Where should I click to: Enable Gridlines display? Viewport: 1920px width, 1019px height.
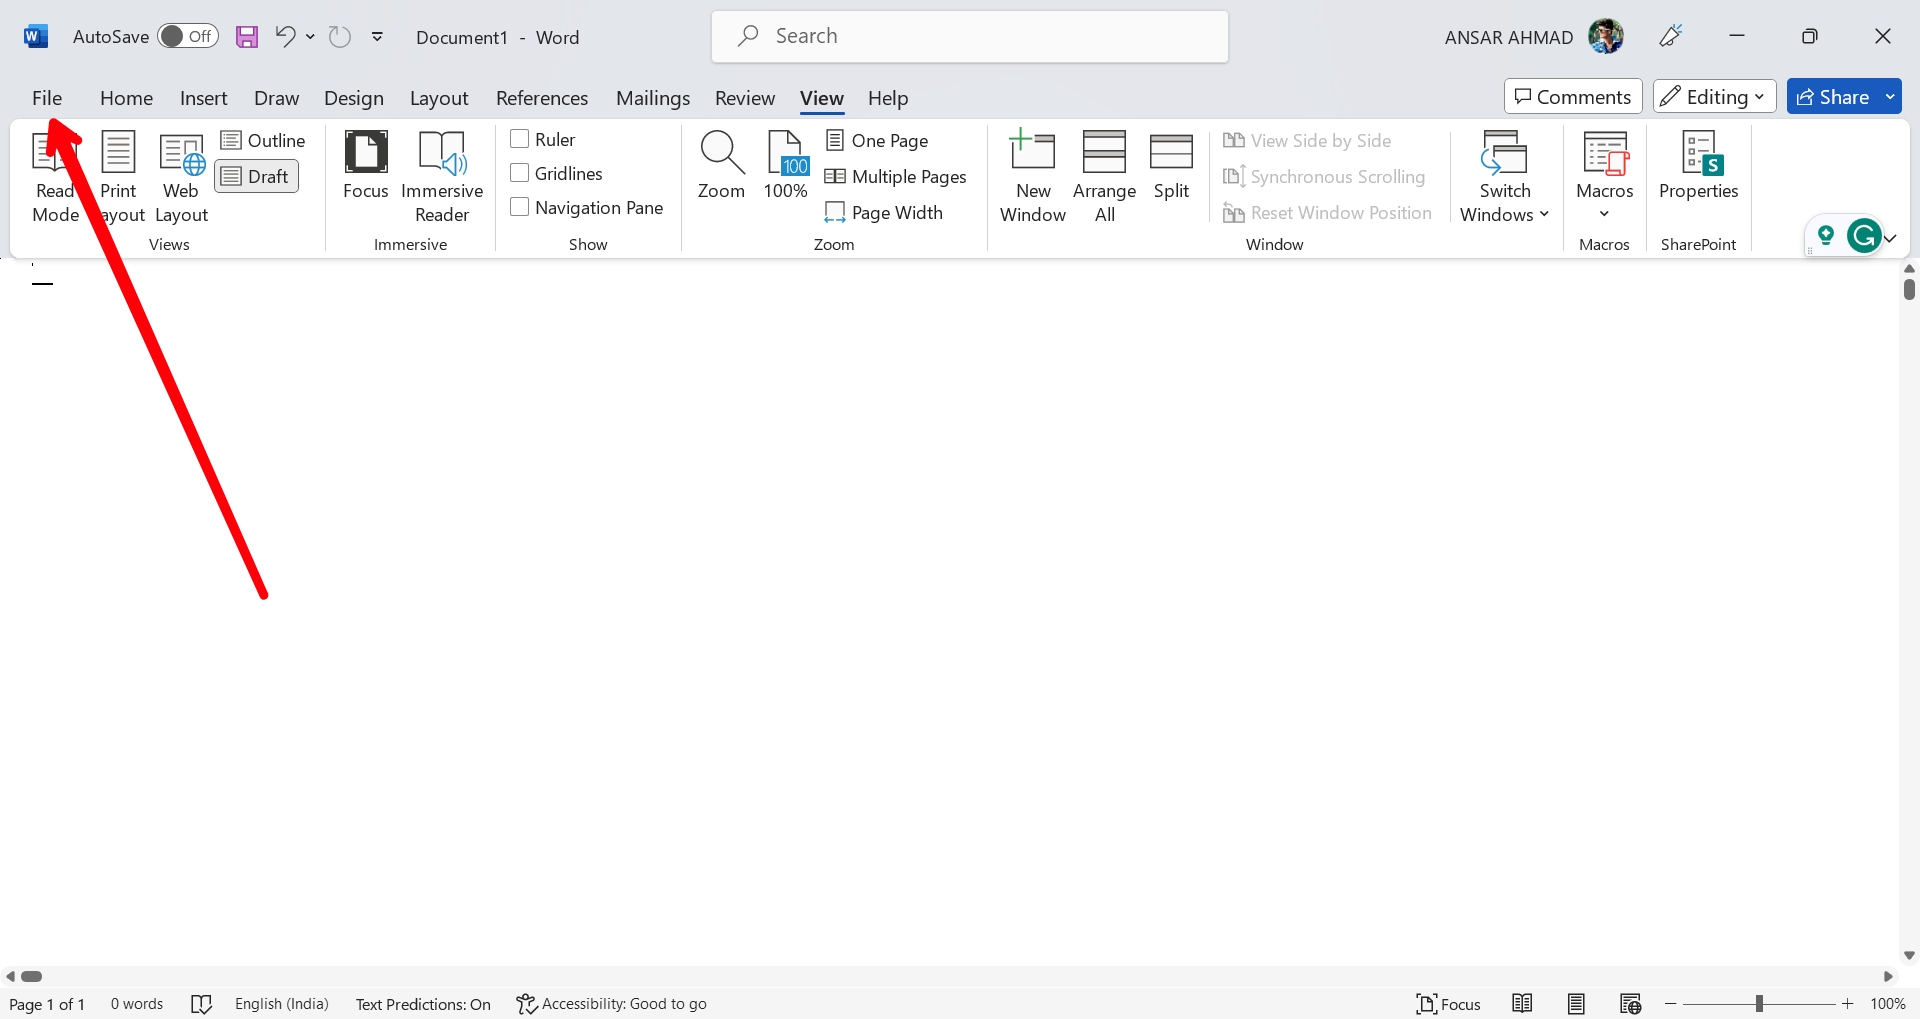(x=520, y=172)
